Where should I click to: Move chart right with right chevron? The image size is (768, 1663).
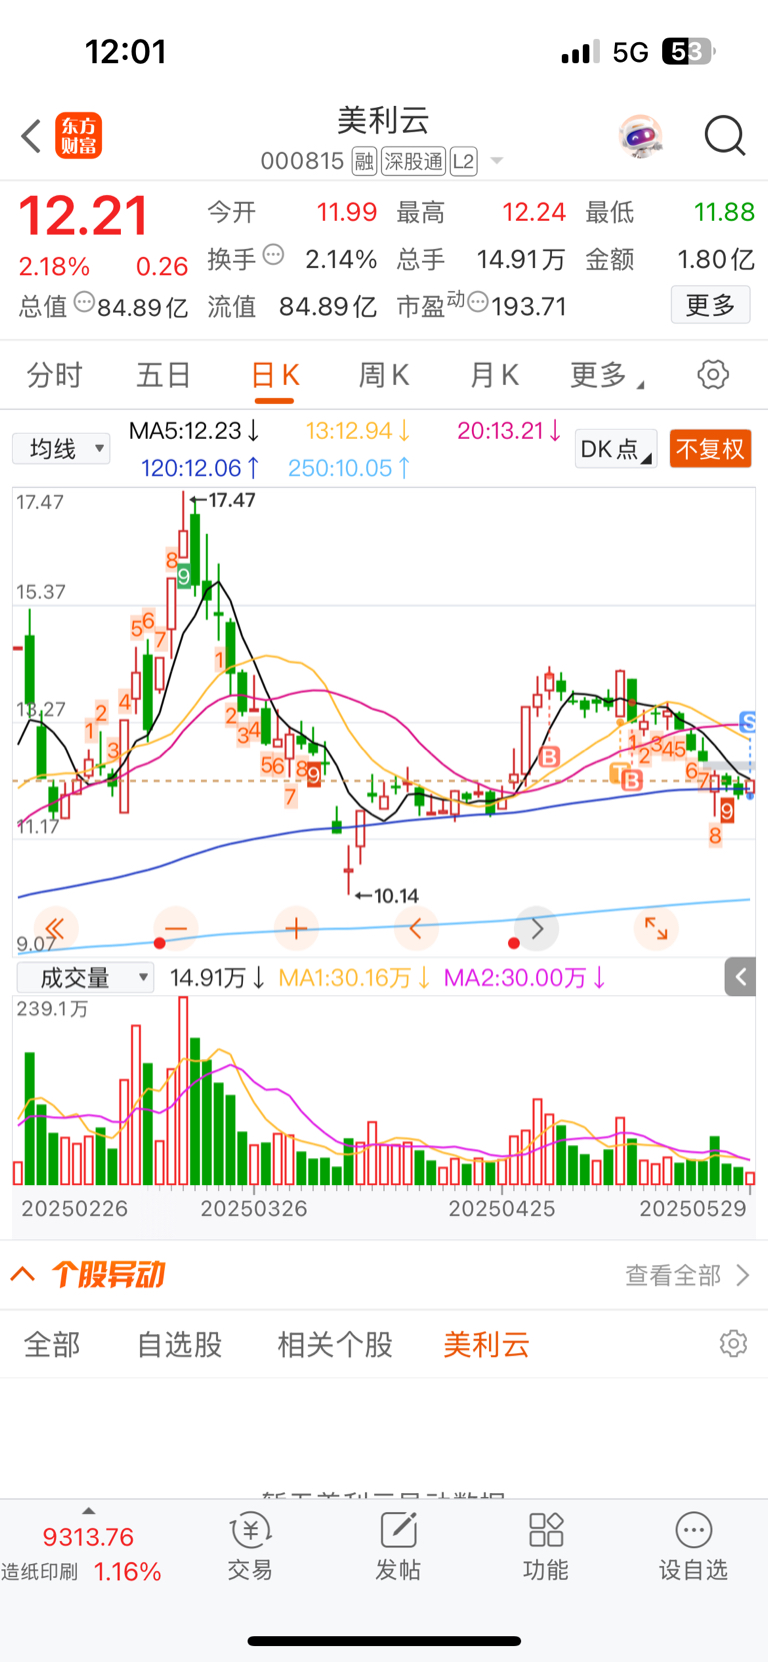tap(536, 929)
